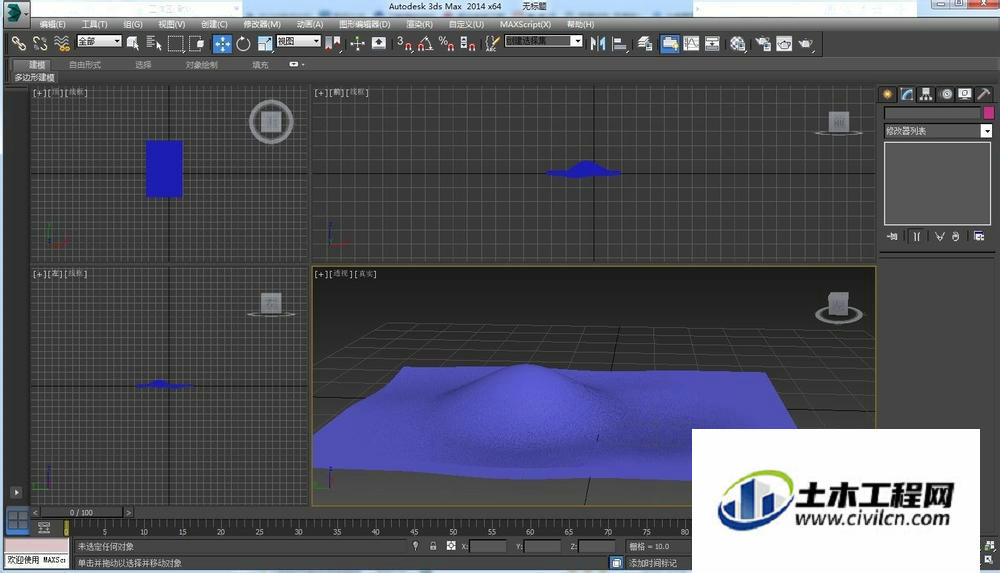Open the Utilities hammer panel tab

pyautogui.click(x=984, y=94)
